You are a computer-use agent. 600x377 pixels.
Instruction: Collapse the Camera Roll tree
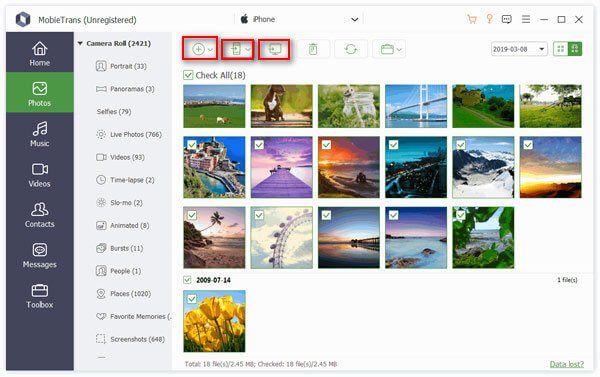coord(80,43)
